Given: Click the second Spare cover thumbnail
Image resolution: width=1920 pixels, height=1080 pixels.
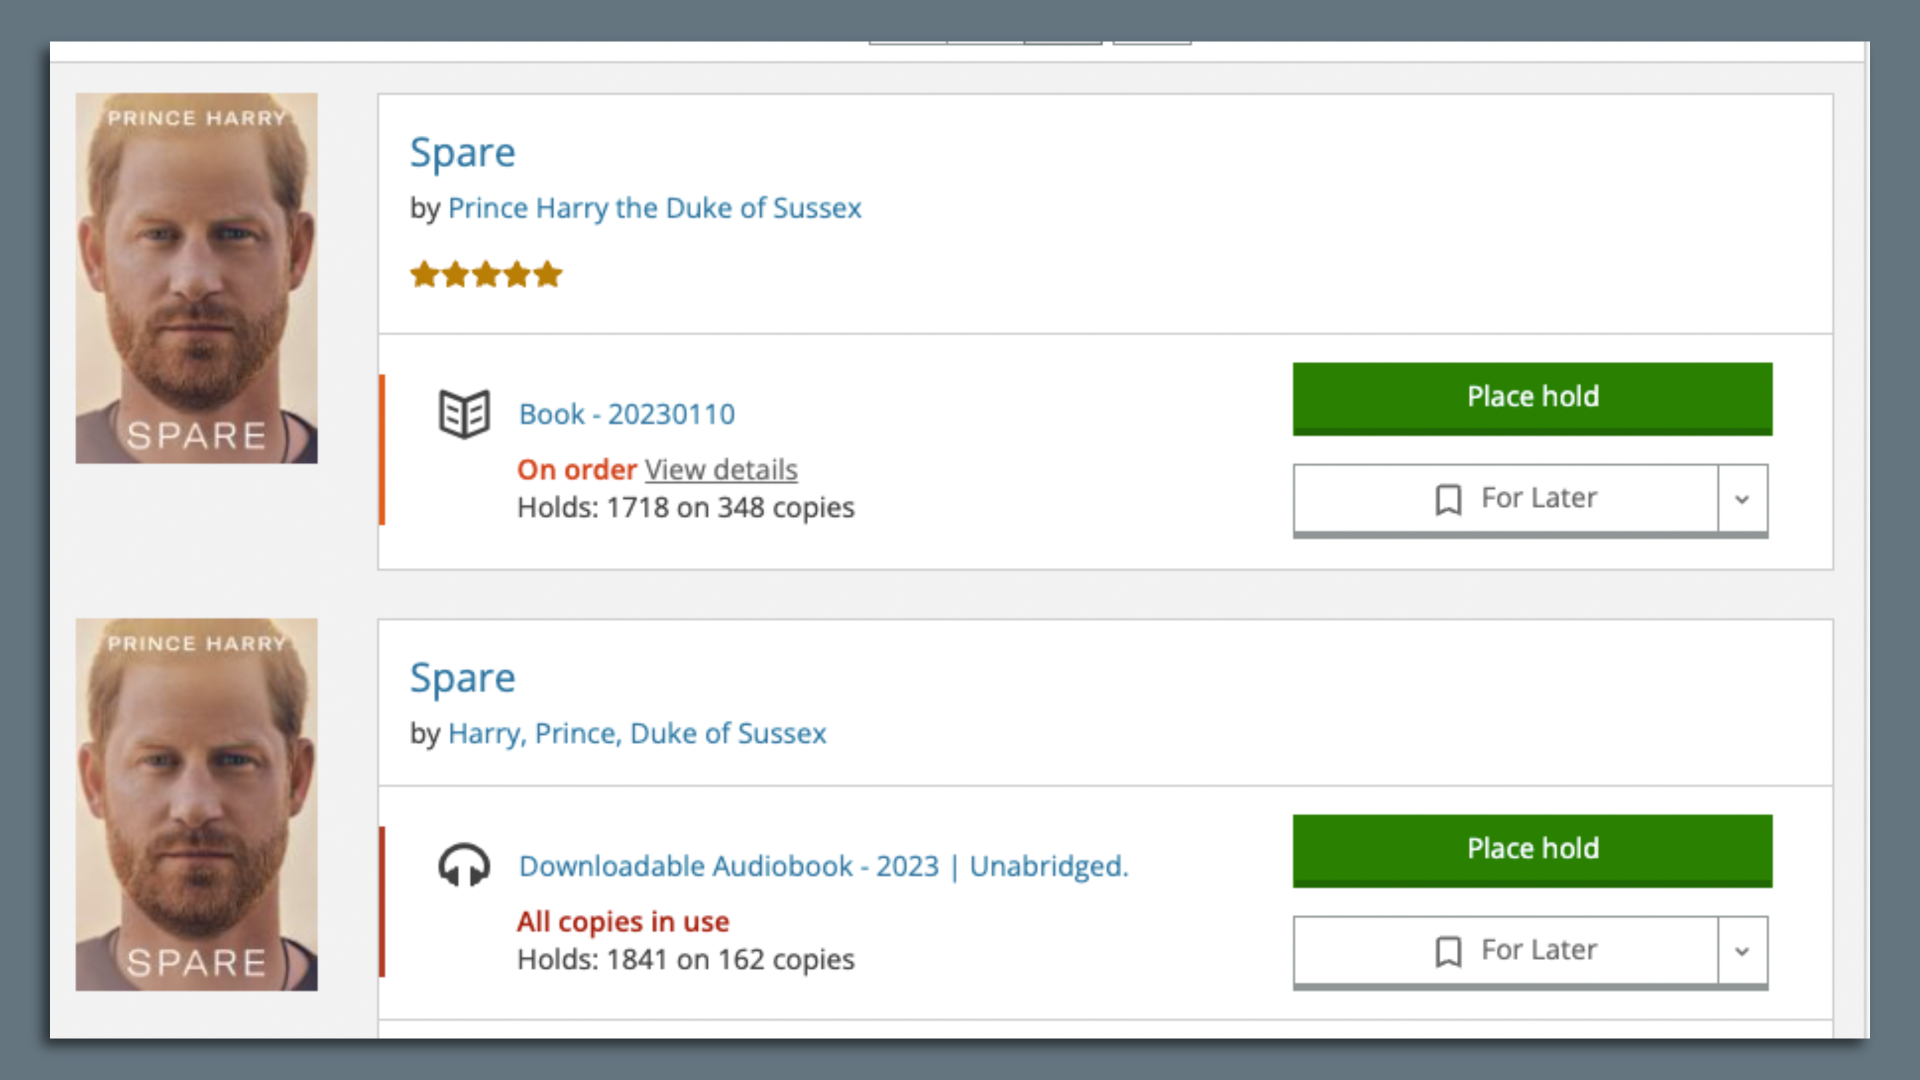Looking at the screenshot, I should pyautogui.click(x=197, y=804).
